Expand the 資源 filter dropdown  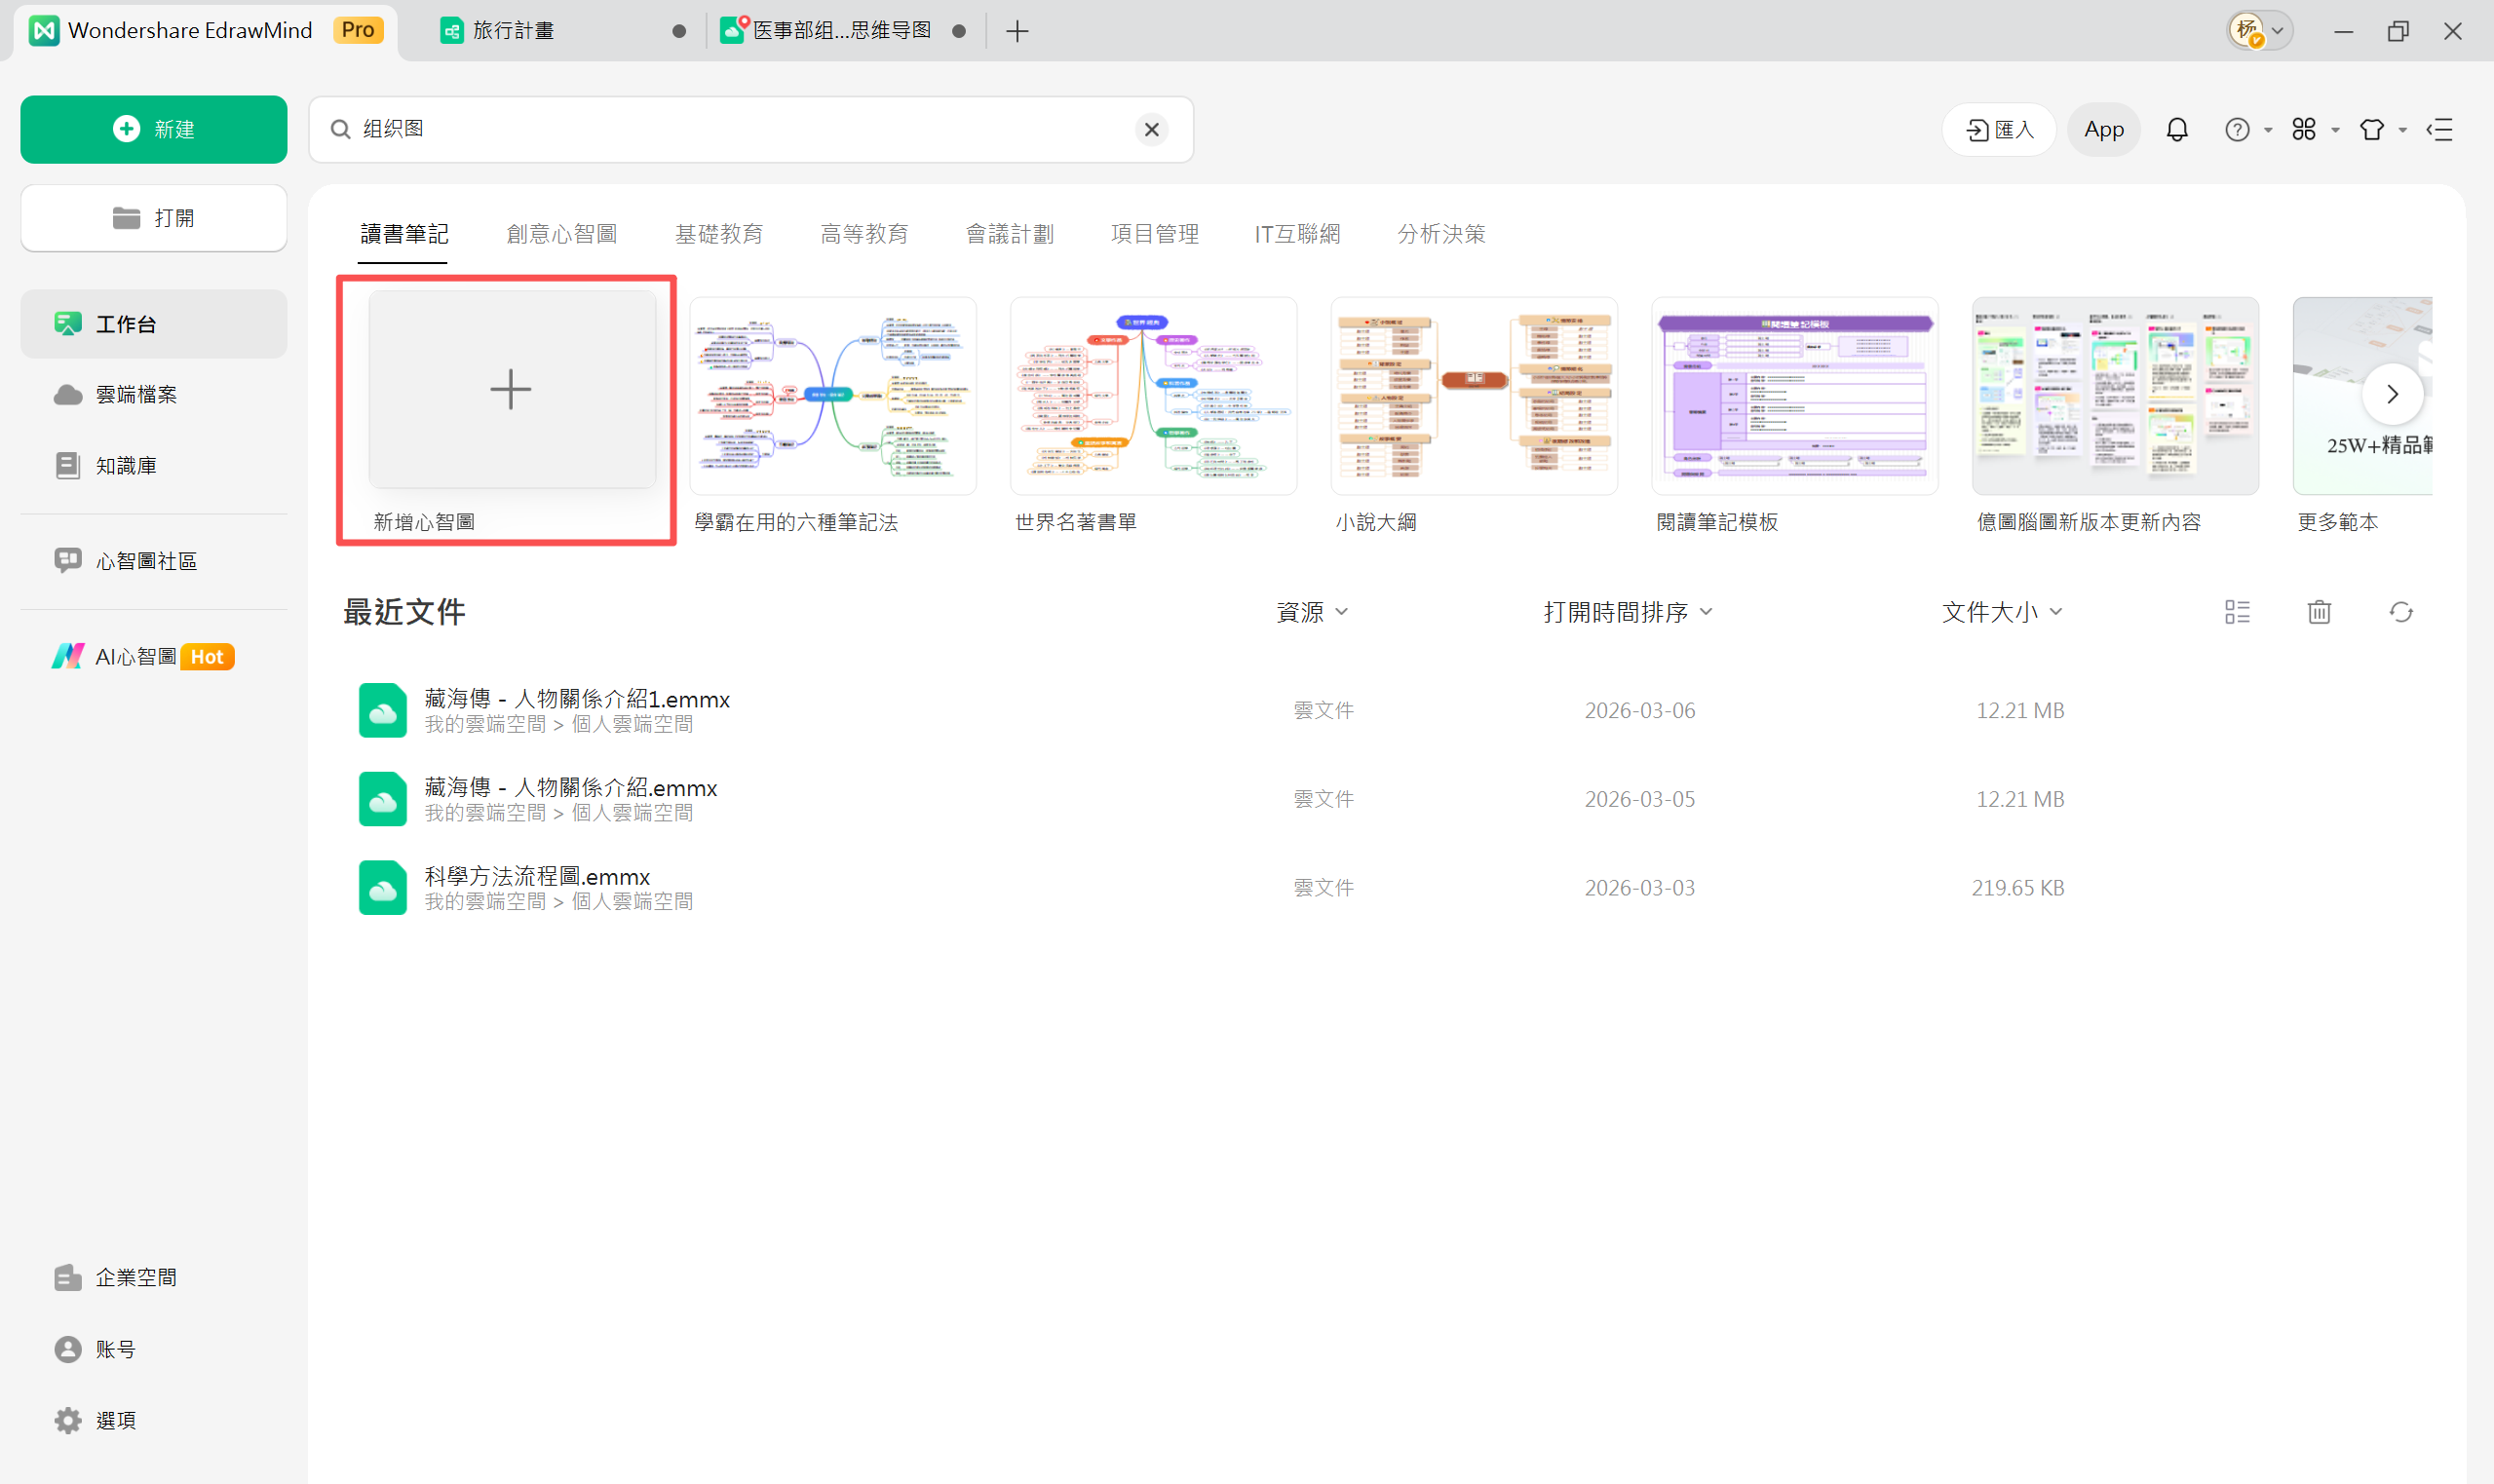(1311, 612)
